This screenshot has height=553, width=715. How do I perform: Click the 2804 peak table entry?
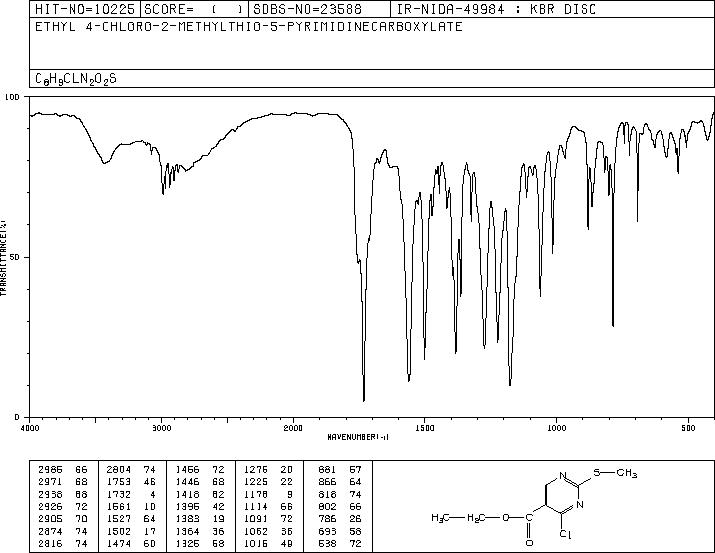(131, 470)
